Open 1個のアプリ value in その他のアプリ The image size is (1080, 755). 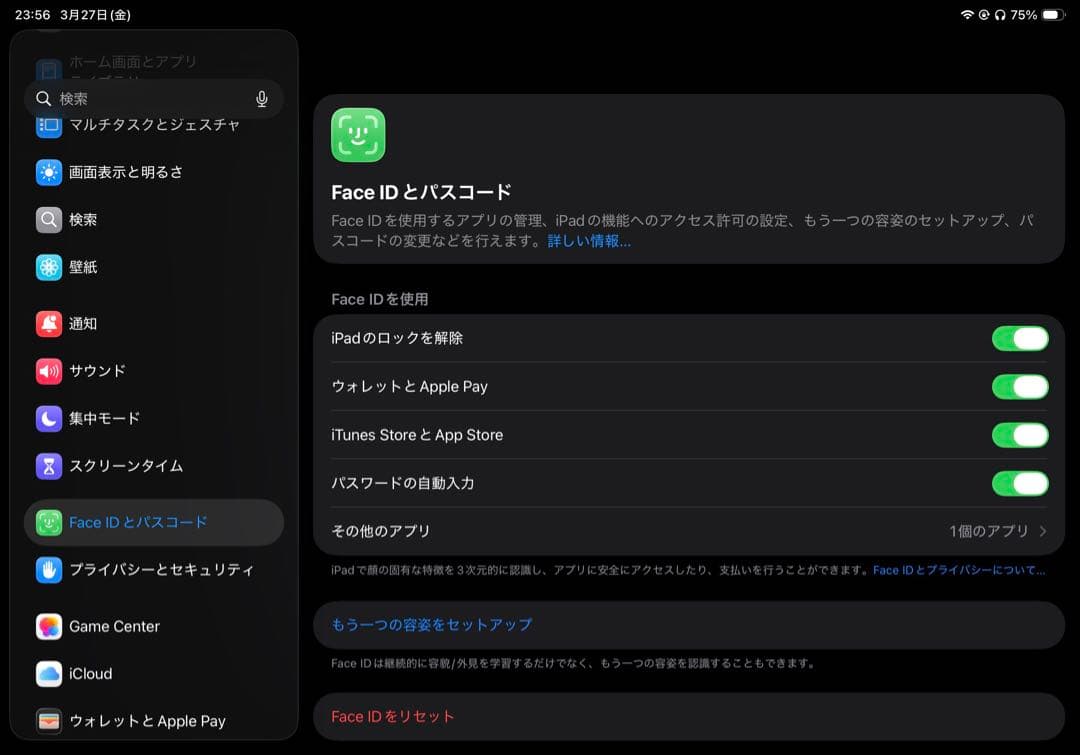tap(988, 531)
